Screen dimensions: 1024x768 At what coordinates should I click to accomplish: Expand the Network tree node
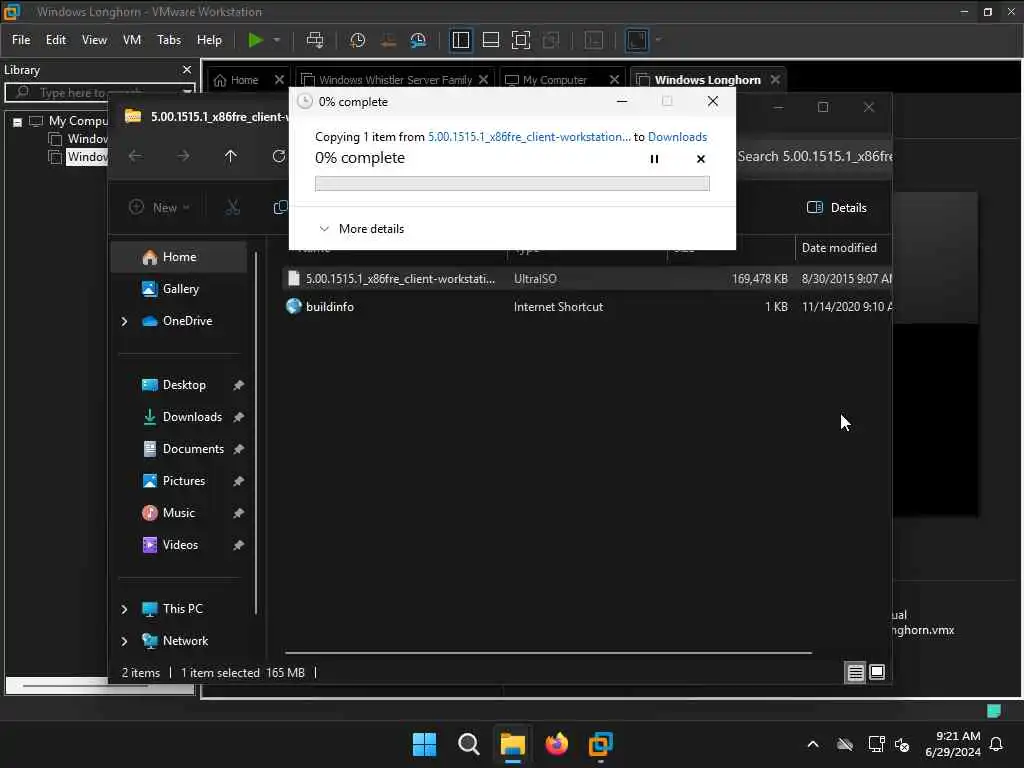click(124, 641)
